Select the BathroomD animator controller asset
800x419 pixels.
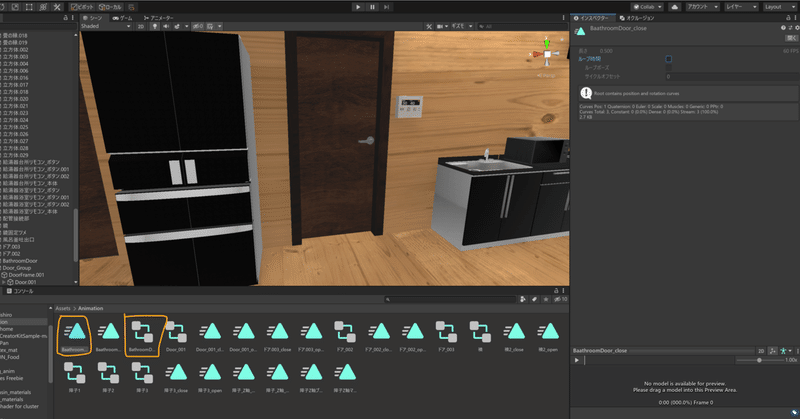(x=142, y=335)
